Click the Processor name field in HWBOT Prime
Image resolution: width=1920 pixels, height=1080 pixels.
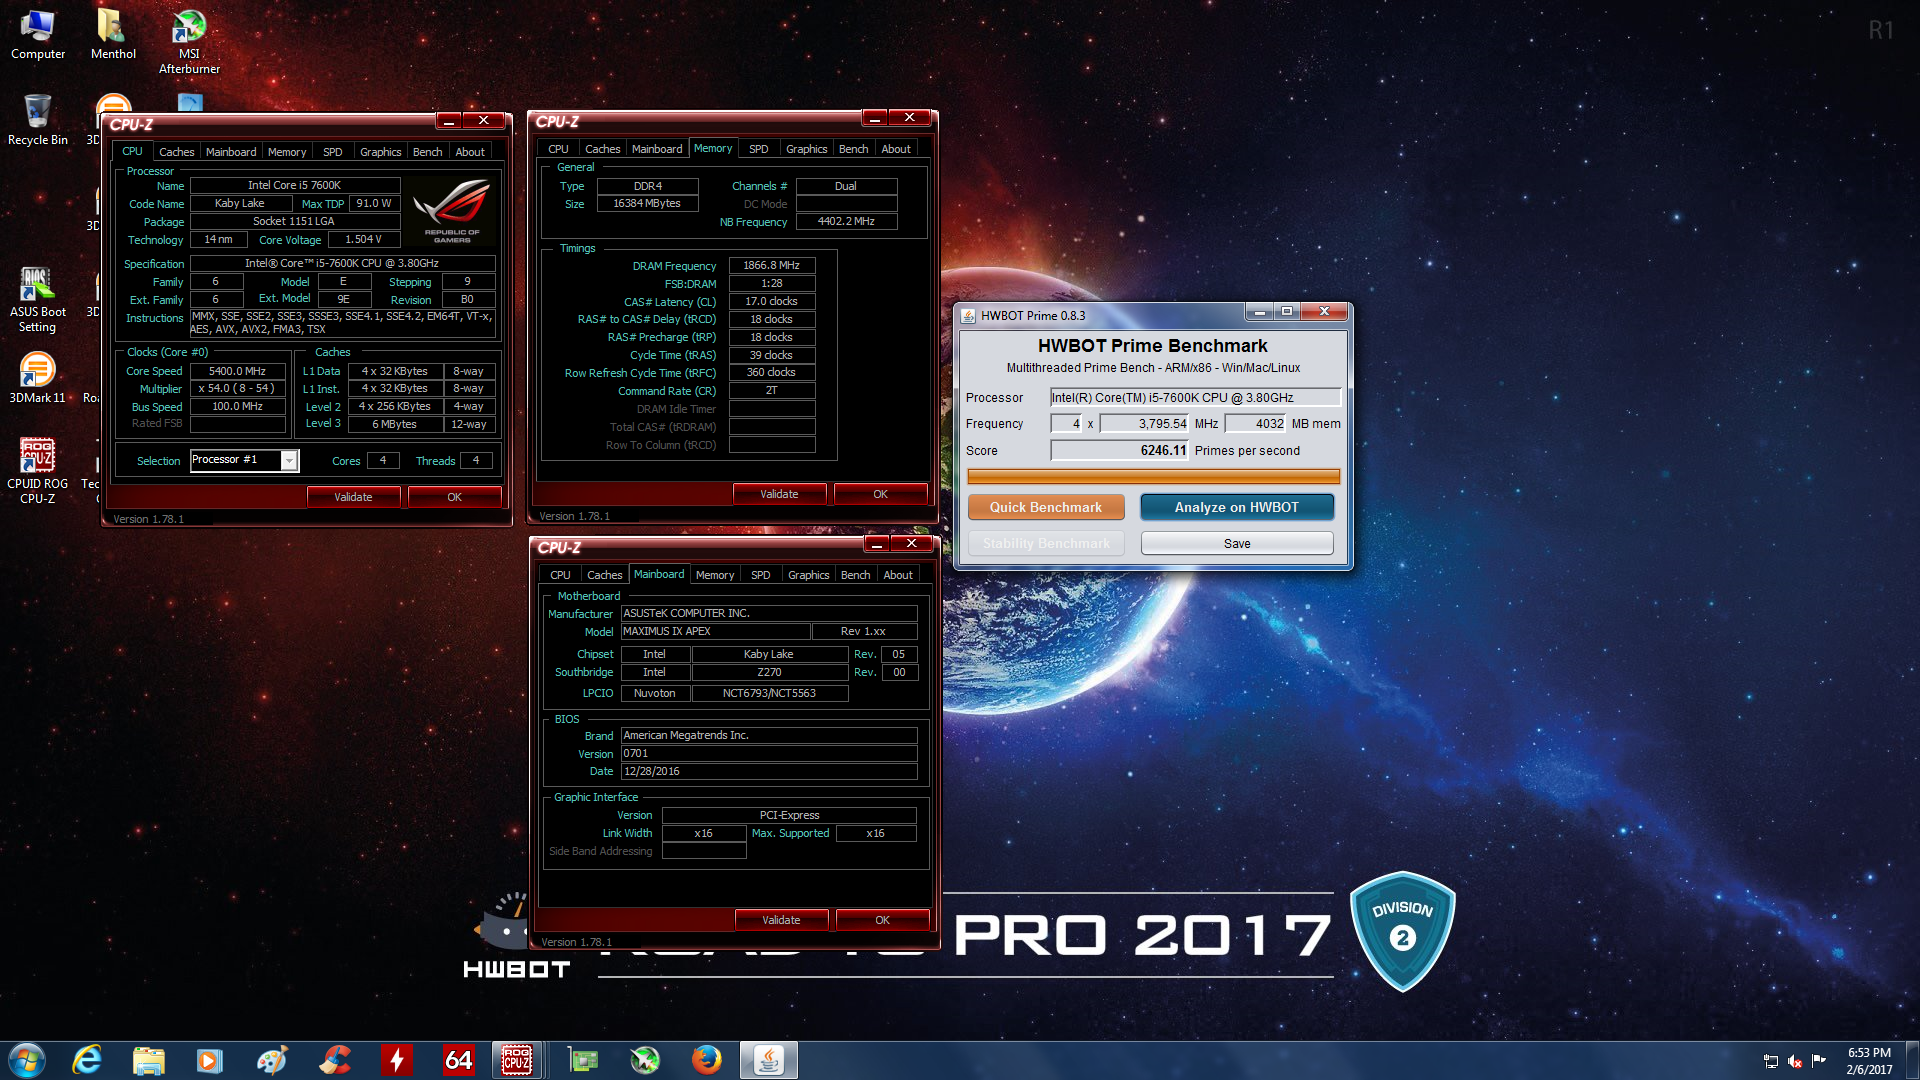click(x=1195, y=397)
